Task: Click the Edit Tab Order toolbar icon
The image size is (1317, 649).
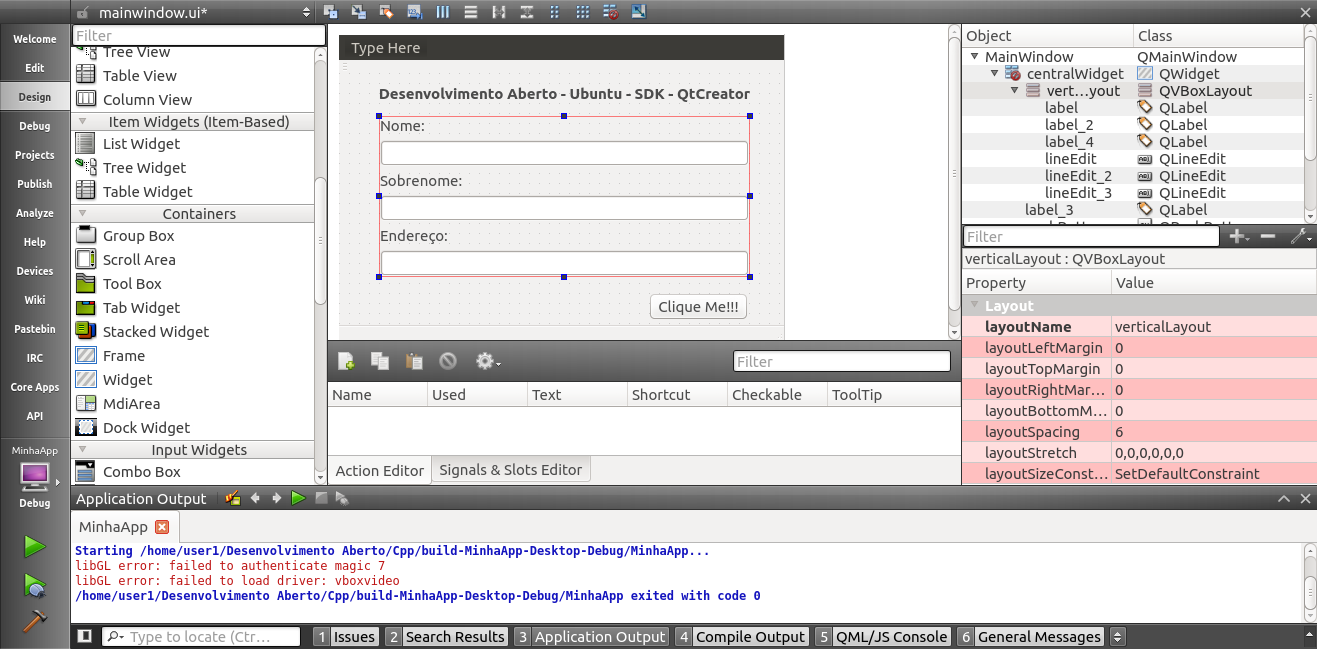Action: pos(414,12)
